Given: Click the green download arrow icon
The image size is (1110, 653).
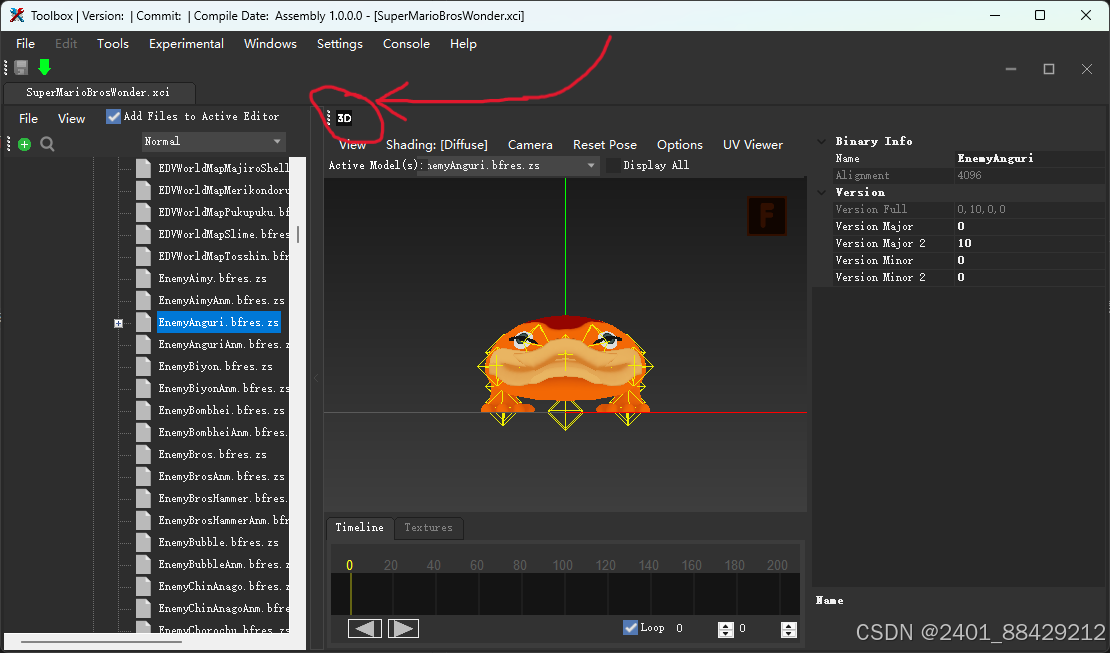Looking at the screenshot, I should pos(45,67).
